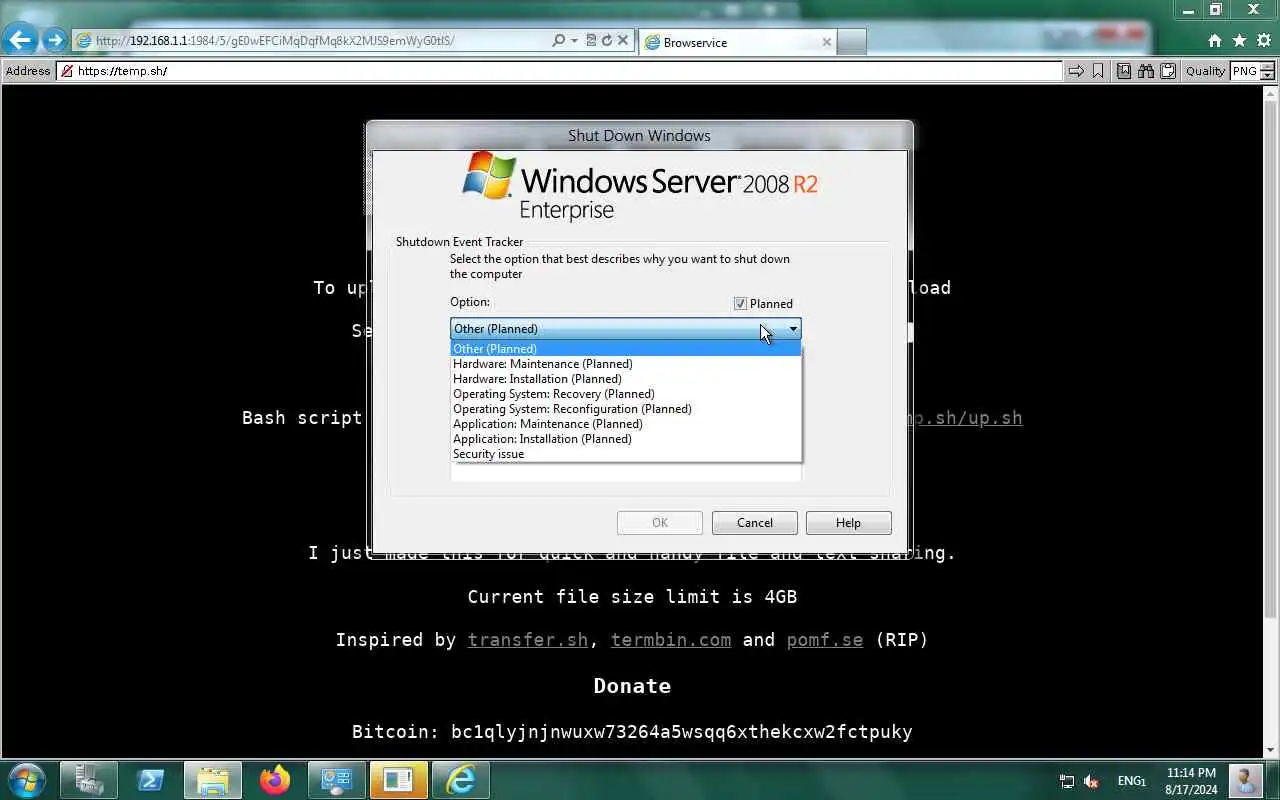This screenshot has width=1280, height=800.
Task: Click the search magnifier in the IE address bar
Action: click(x=558, y=41)
